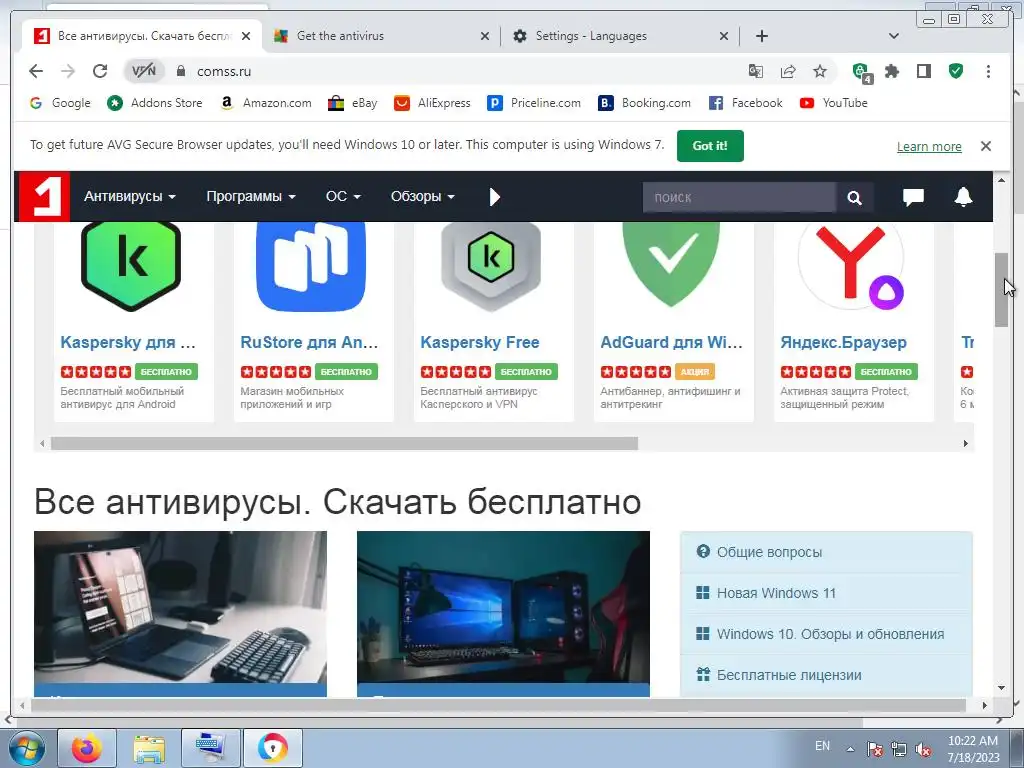Reload the comss.ru page
The height and width of the screenshot is (768, 1024).
coord(99,71)
